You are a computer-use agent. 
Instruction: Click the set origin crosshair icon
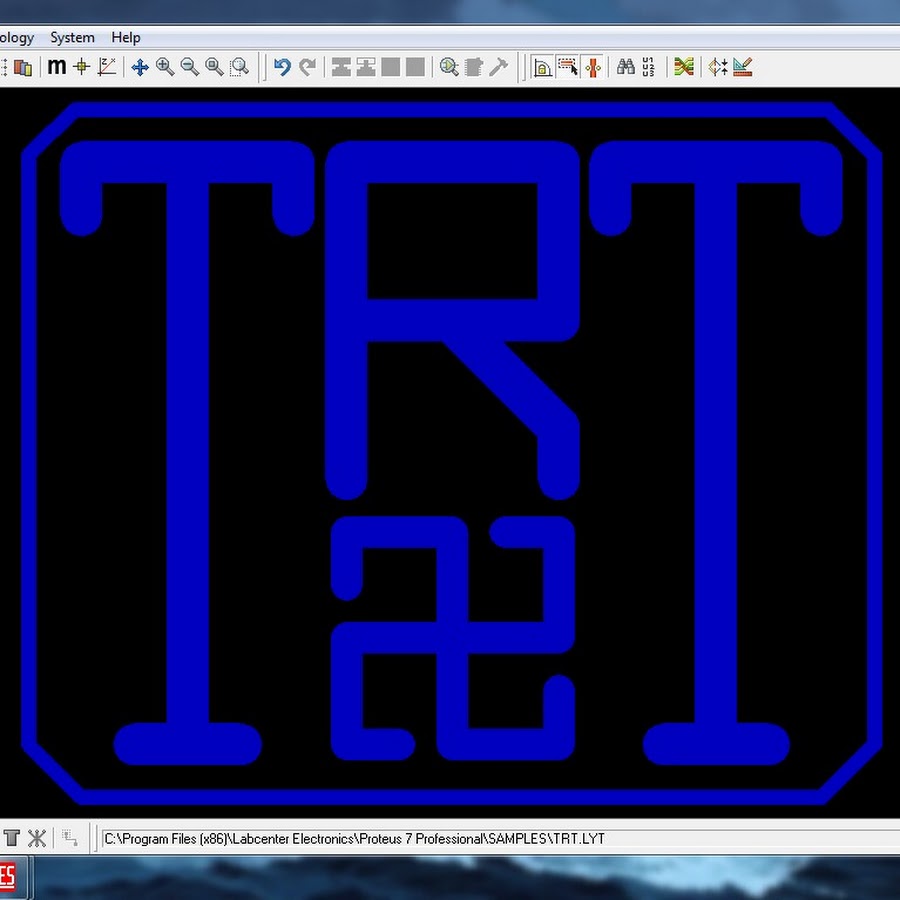pyautogui.click(x=81, y=67)
